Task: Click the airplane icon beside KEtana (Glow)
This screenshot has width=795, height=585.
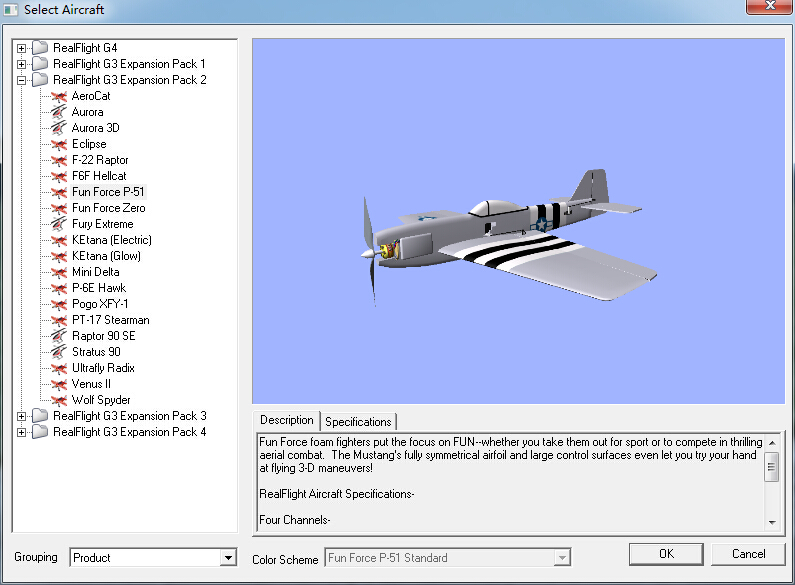Action: [x=59, y=256]
